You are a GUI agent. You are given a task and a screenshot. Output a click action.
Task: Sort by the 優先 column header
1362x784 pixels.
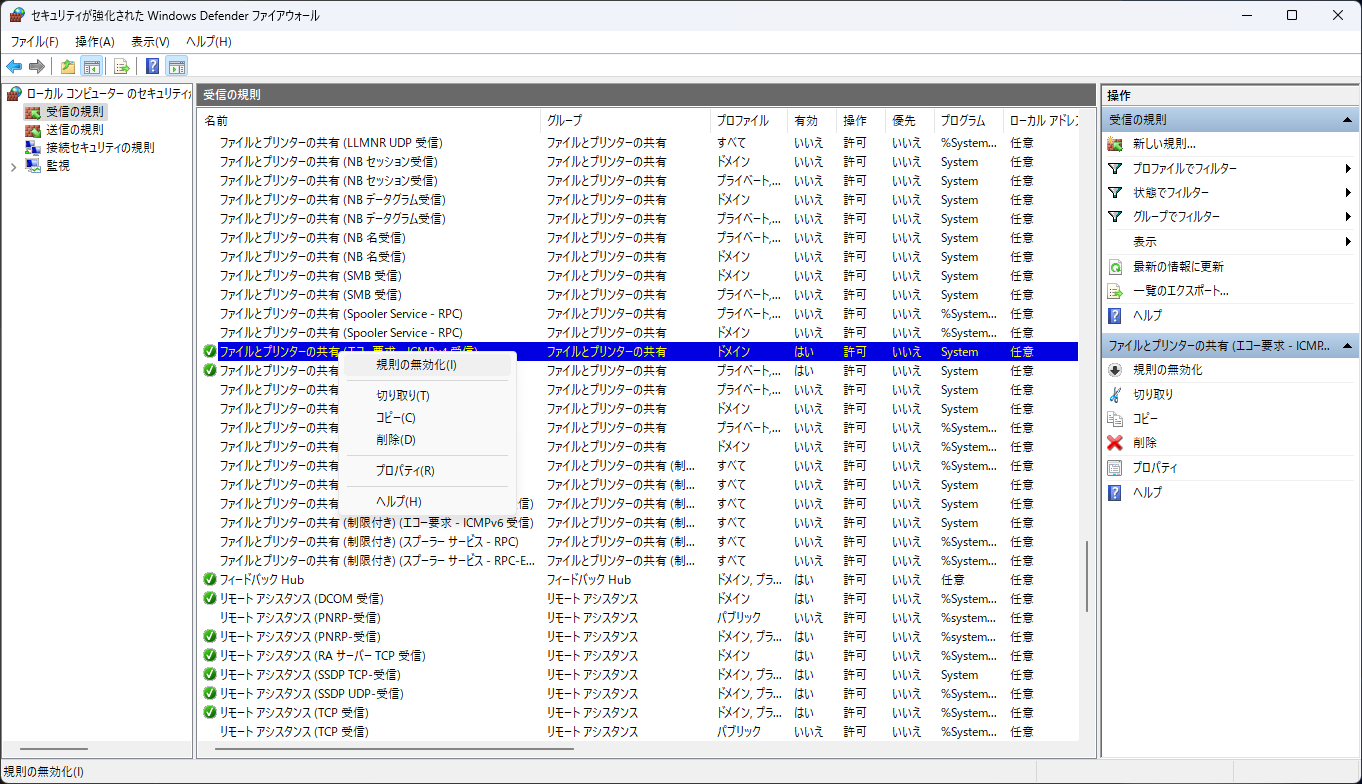[911, 120]
